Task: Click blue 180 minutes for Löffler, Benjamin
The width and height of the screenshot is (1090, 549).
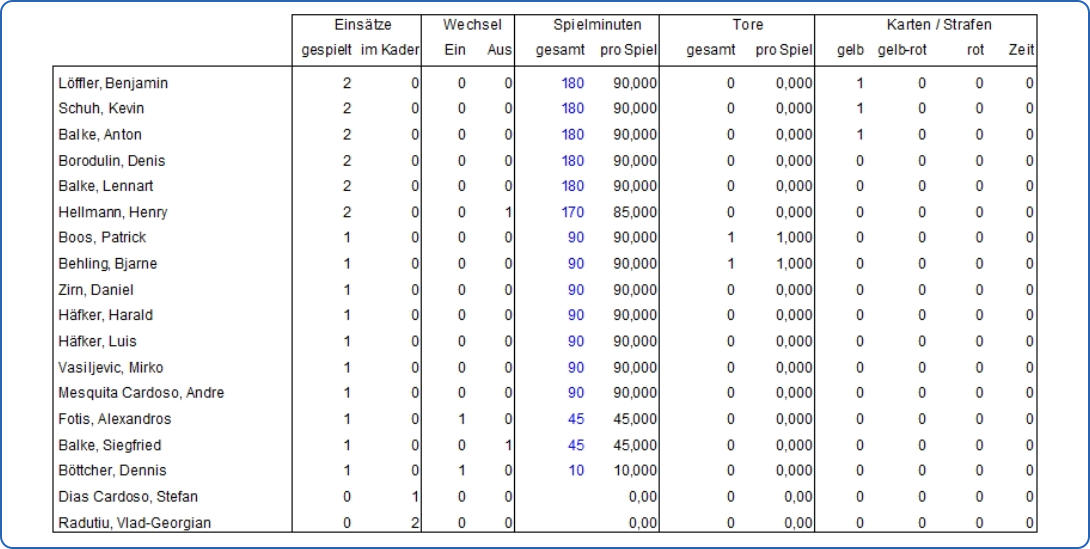Action: tap(573, 83)
